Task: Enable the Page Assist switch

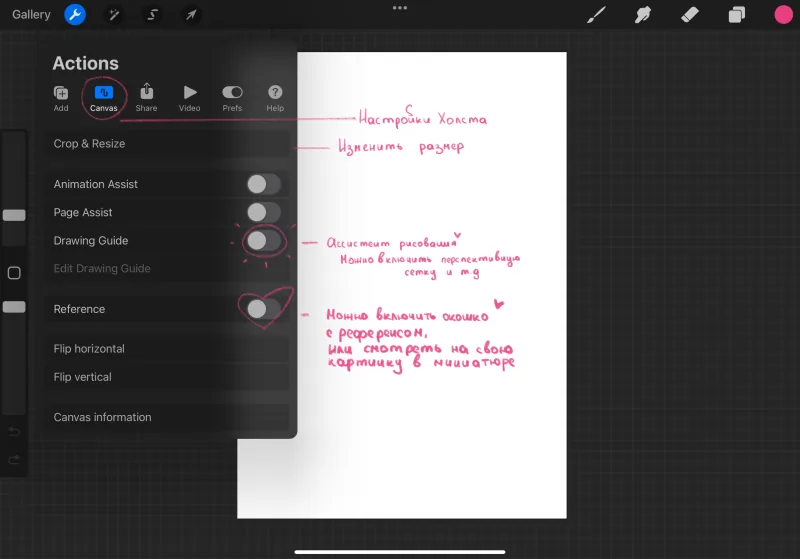Action: 264,212
